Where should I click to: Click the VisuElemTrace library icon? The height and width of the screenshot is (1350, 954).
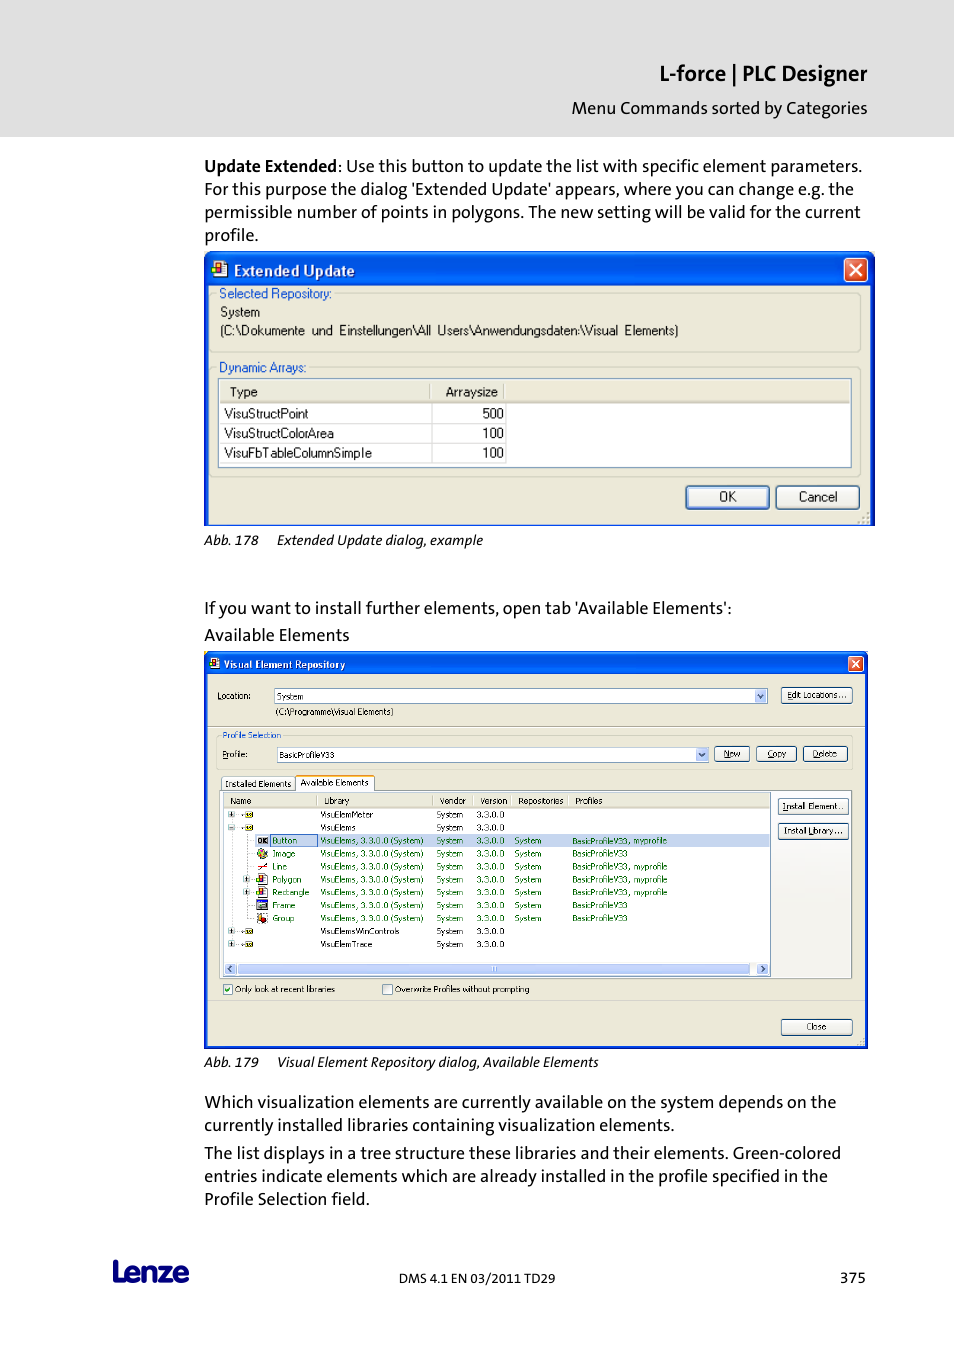coord(249,944)
